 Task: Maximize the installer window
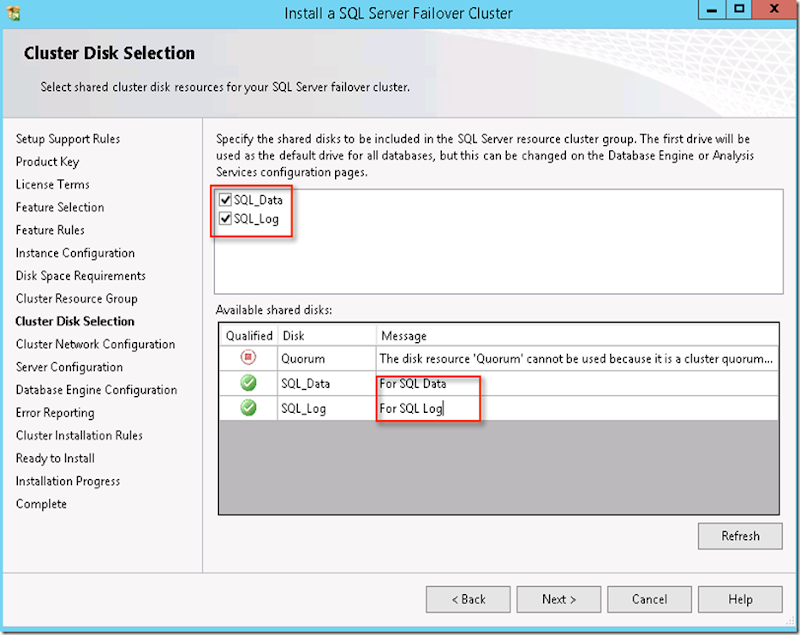[739, 10]
